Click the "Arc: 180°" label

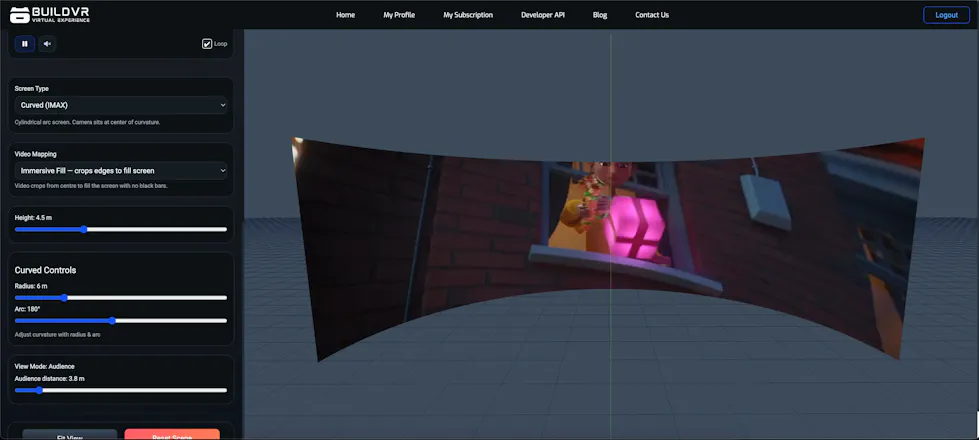(x=28, y=309)
